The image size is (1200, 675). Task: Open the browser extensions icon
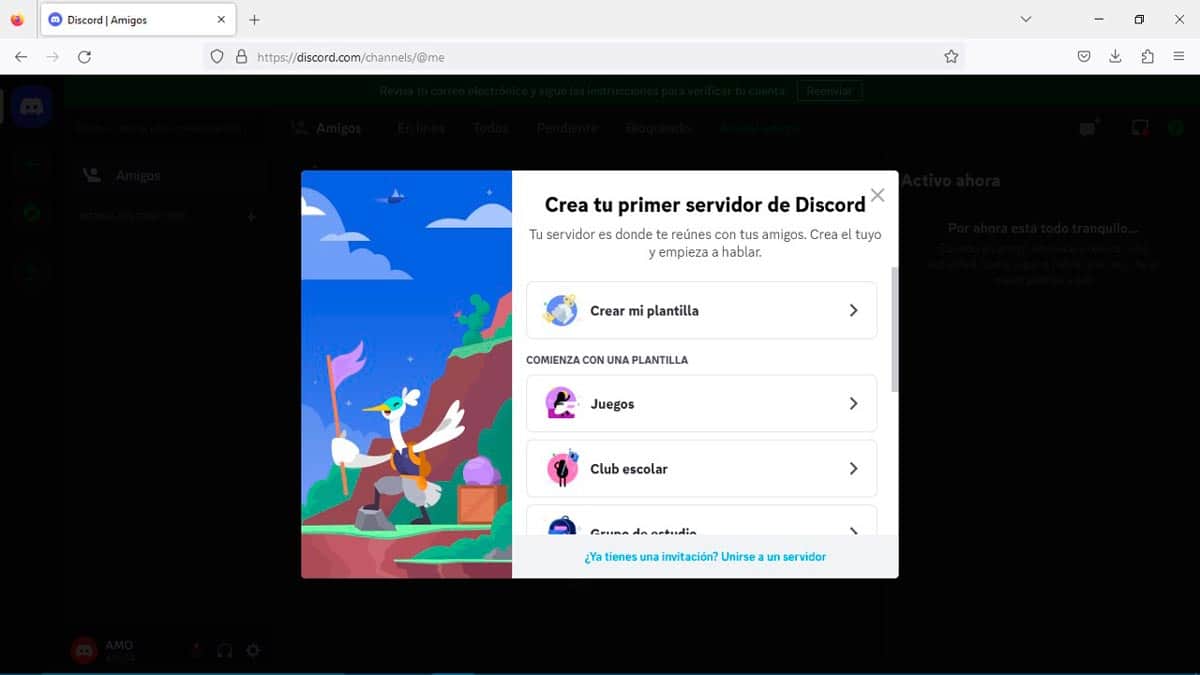tap(1147, 57)
